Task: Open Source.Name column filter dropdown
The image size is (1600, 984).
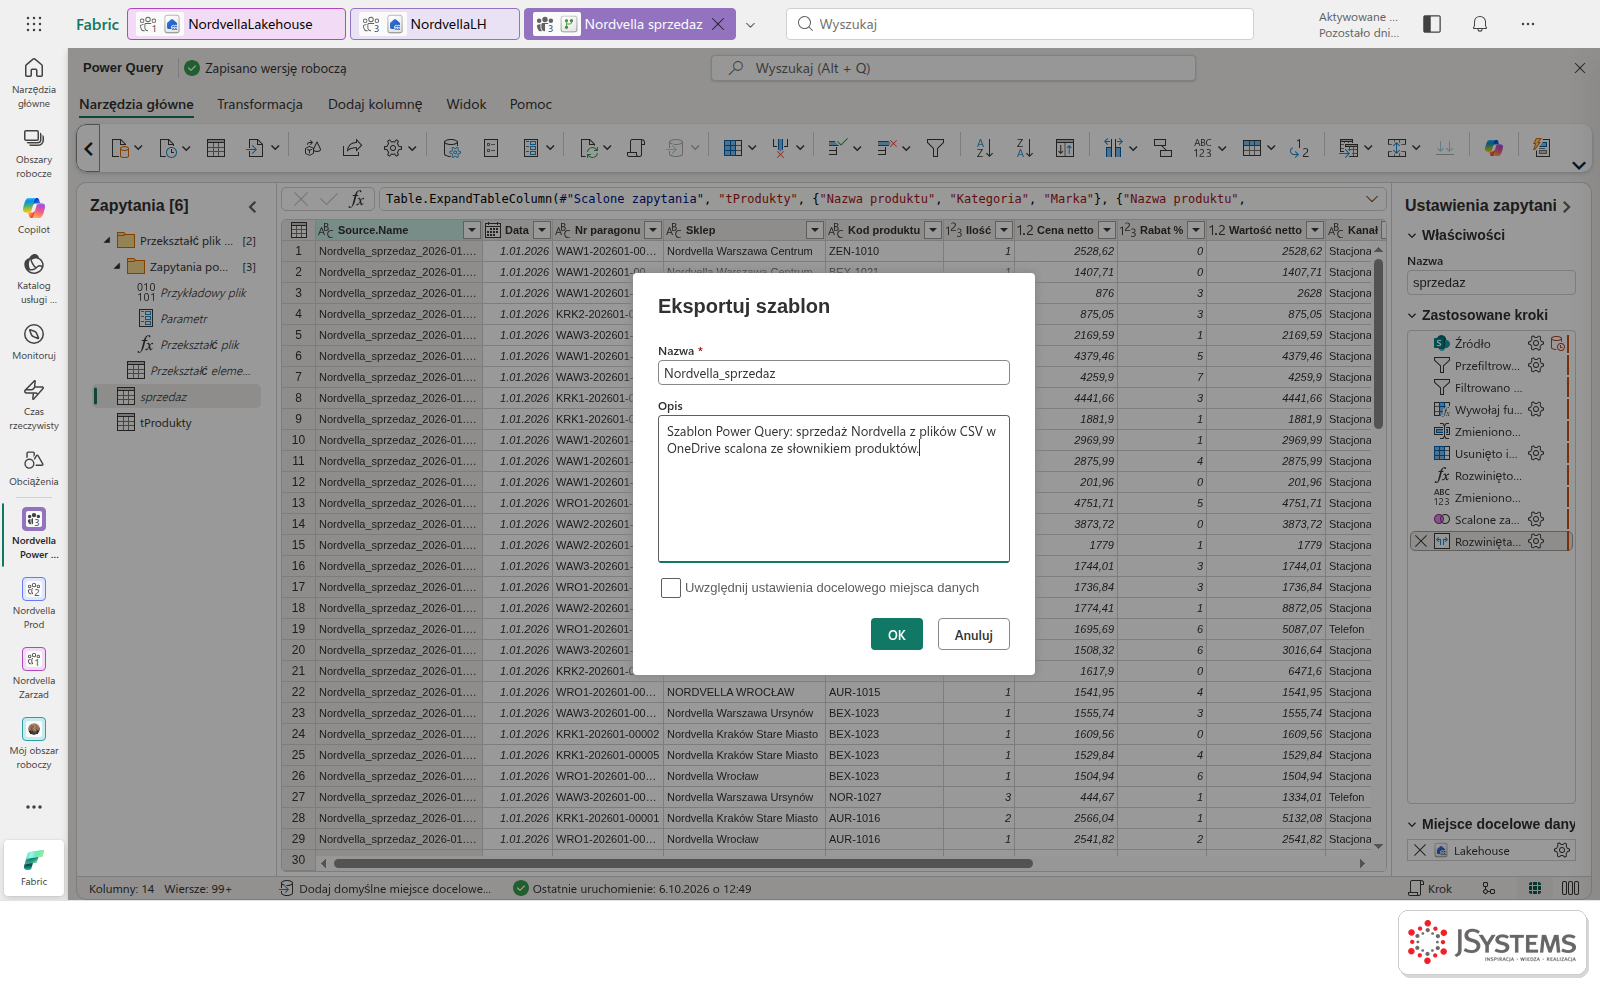Action: tap(472, 230)
